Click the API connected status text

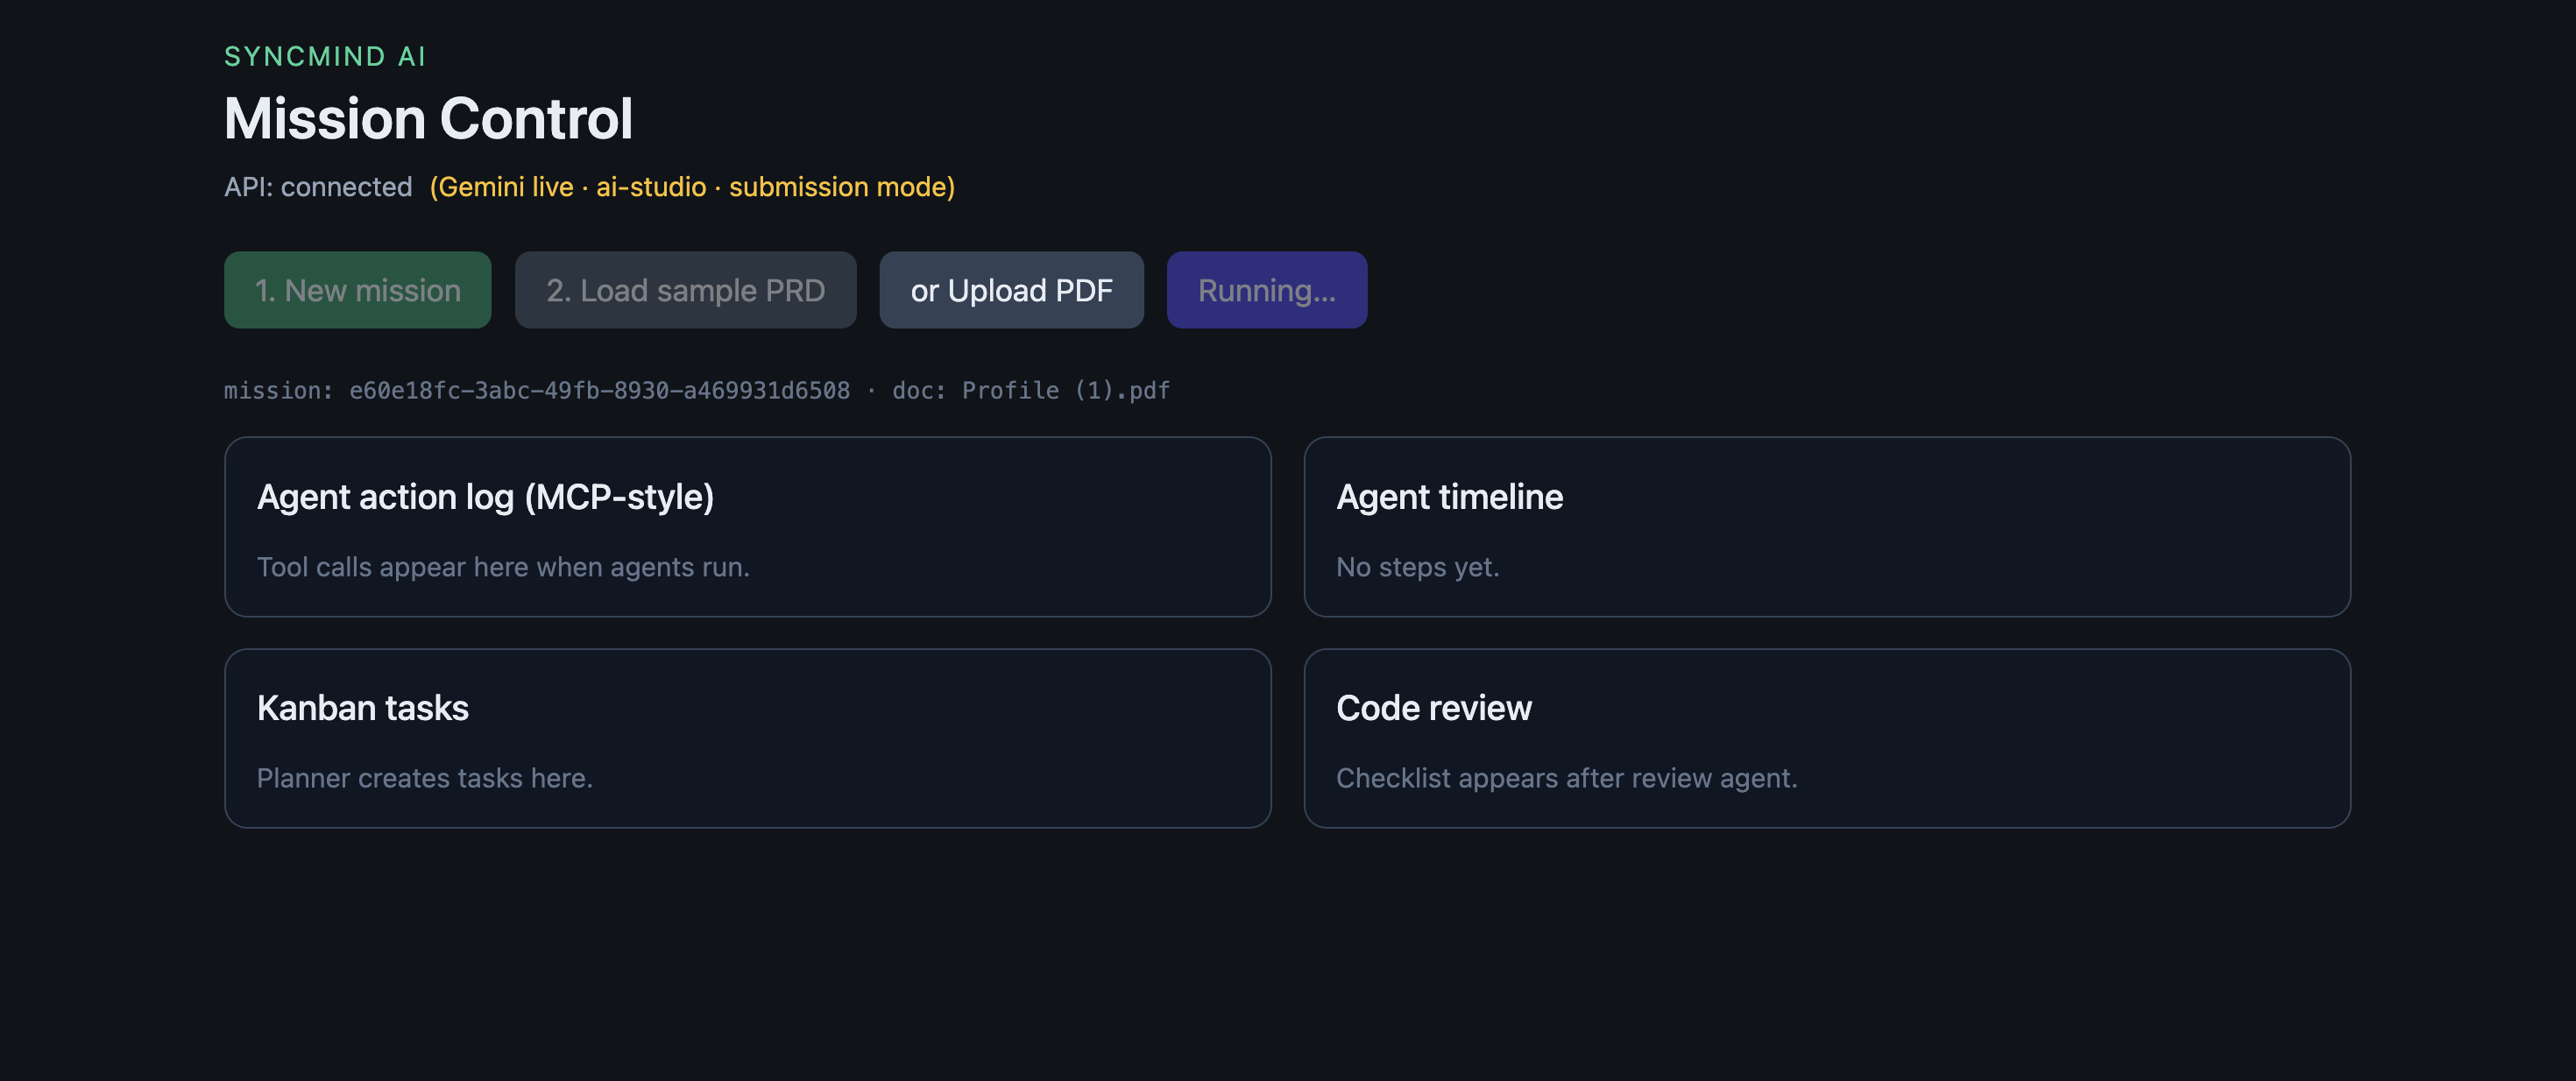point(318,187)
